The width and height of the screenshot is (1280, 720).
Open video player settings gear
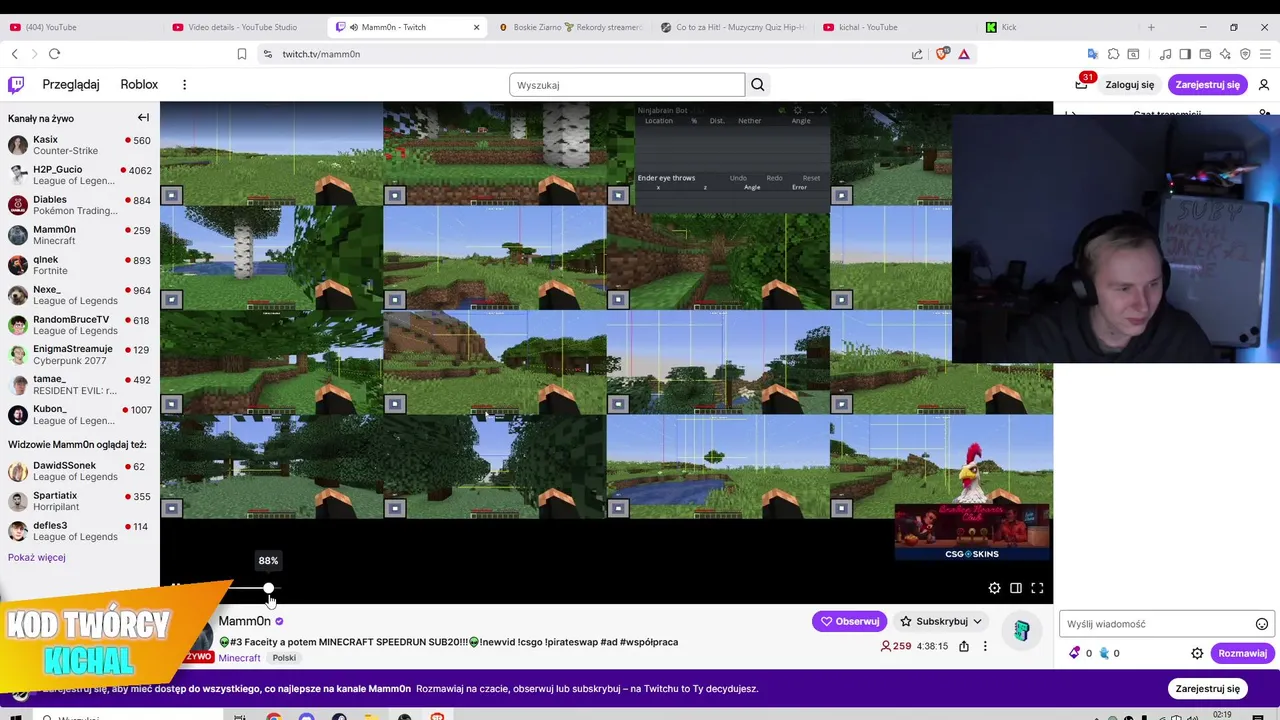click(x=994, y=588)
